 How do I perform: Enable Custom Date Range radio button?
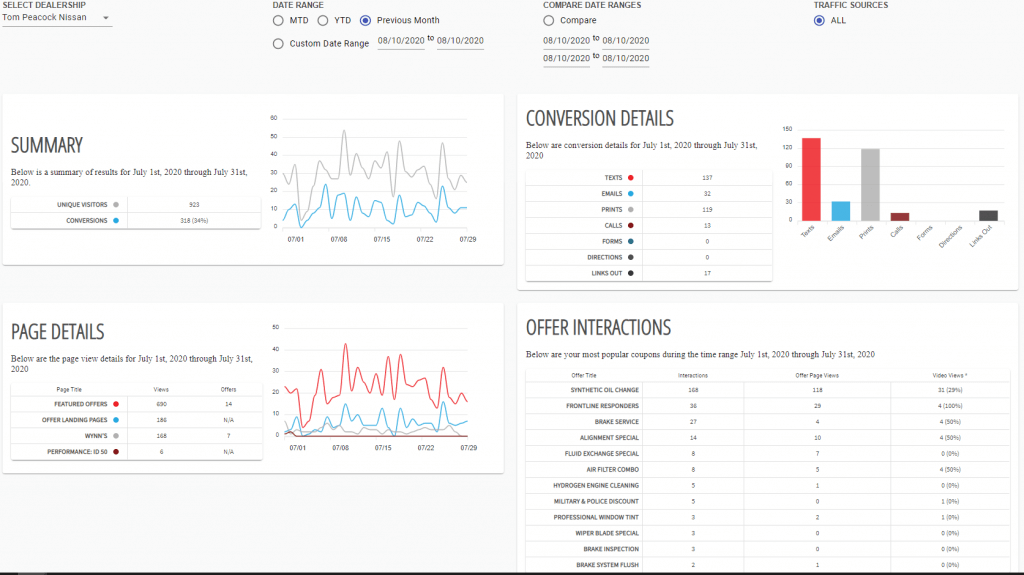(278, 44)
